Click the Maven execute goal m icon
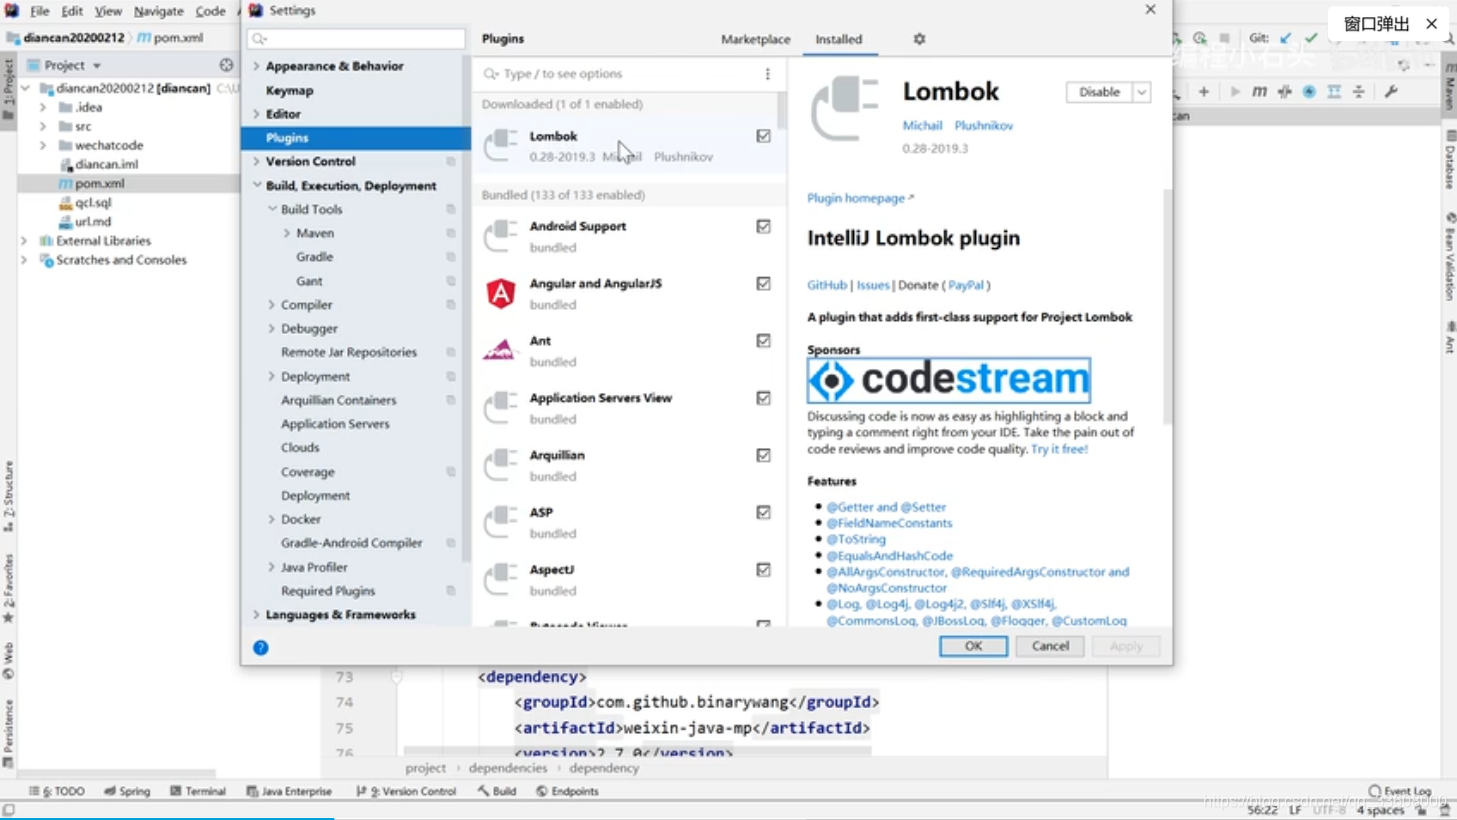This screenshot has height=820, width=1457. coord(1259,92)
